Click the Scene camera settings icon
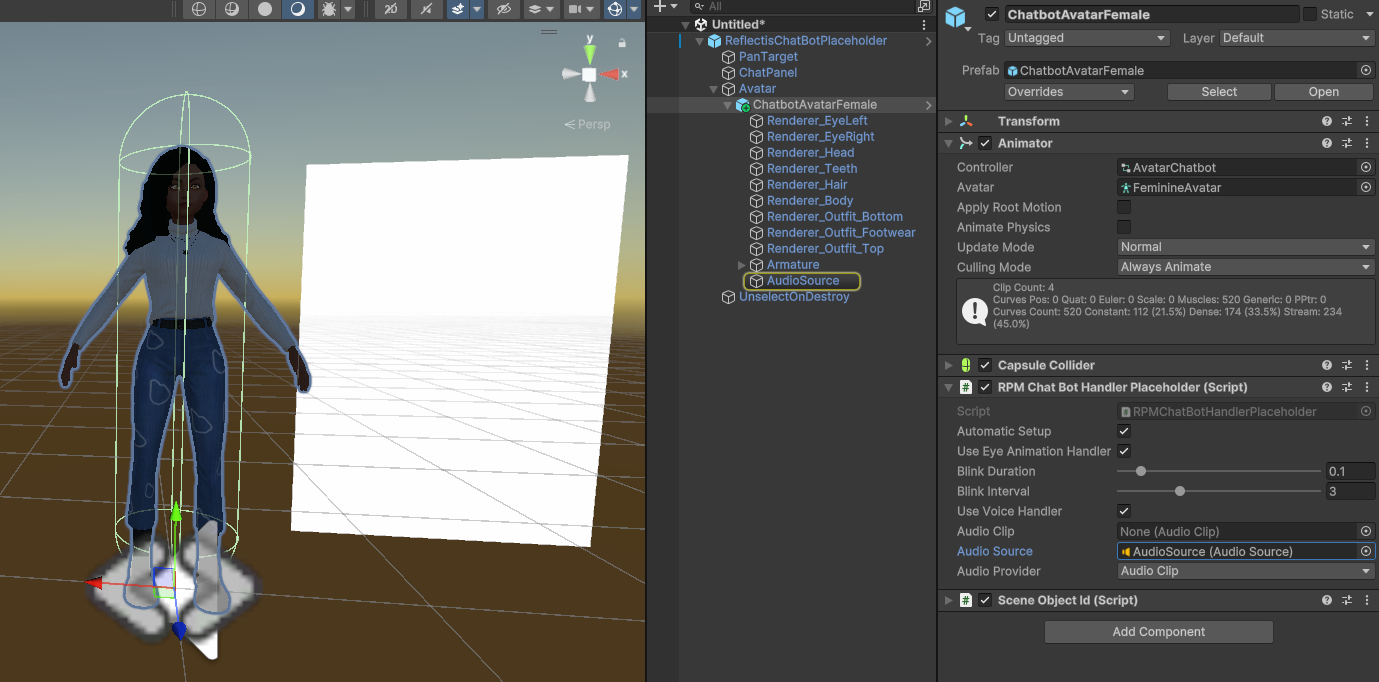This screenshot has width=1379, height=682. 575,9
